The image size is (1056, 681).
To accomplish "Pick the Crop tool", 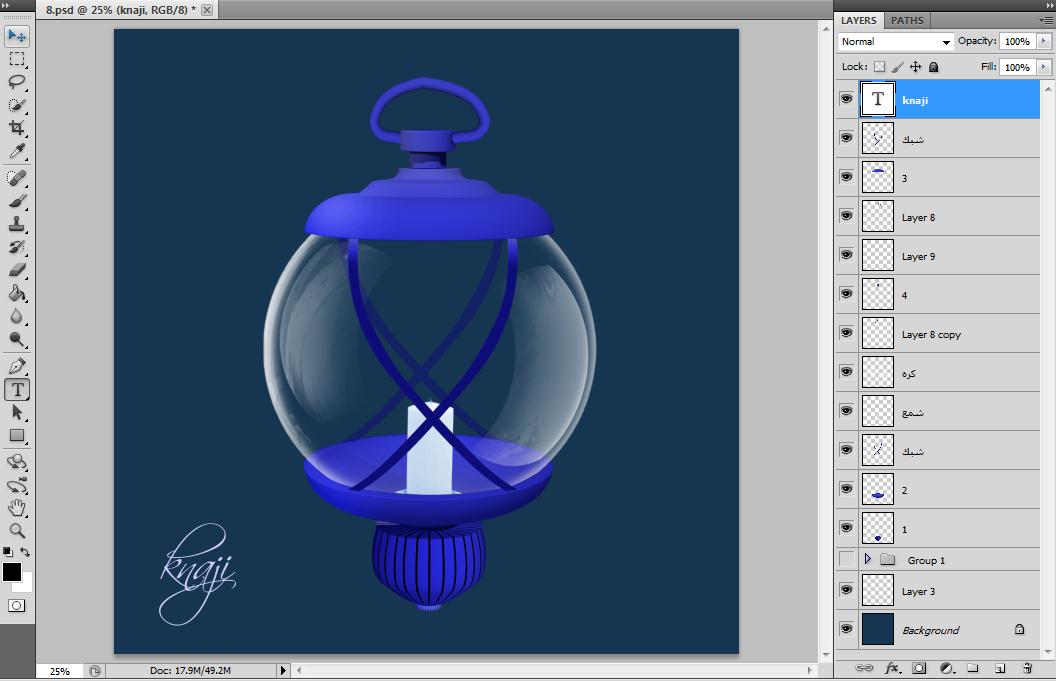I will (17, 128).
